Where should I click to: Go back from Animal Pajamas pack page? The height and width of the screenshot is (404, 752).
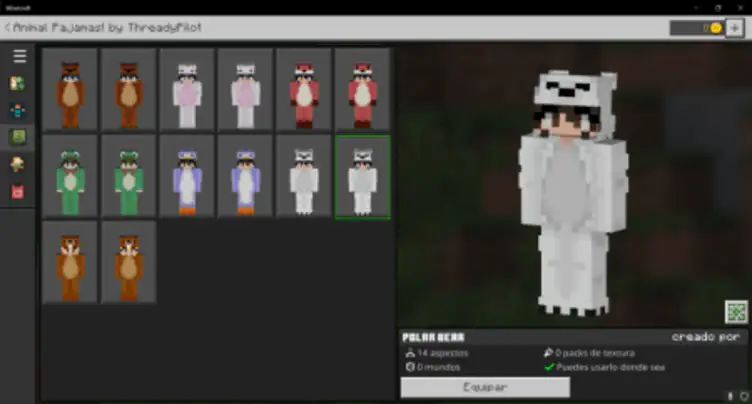[x=7, y=27]
